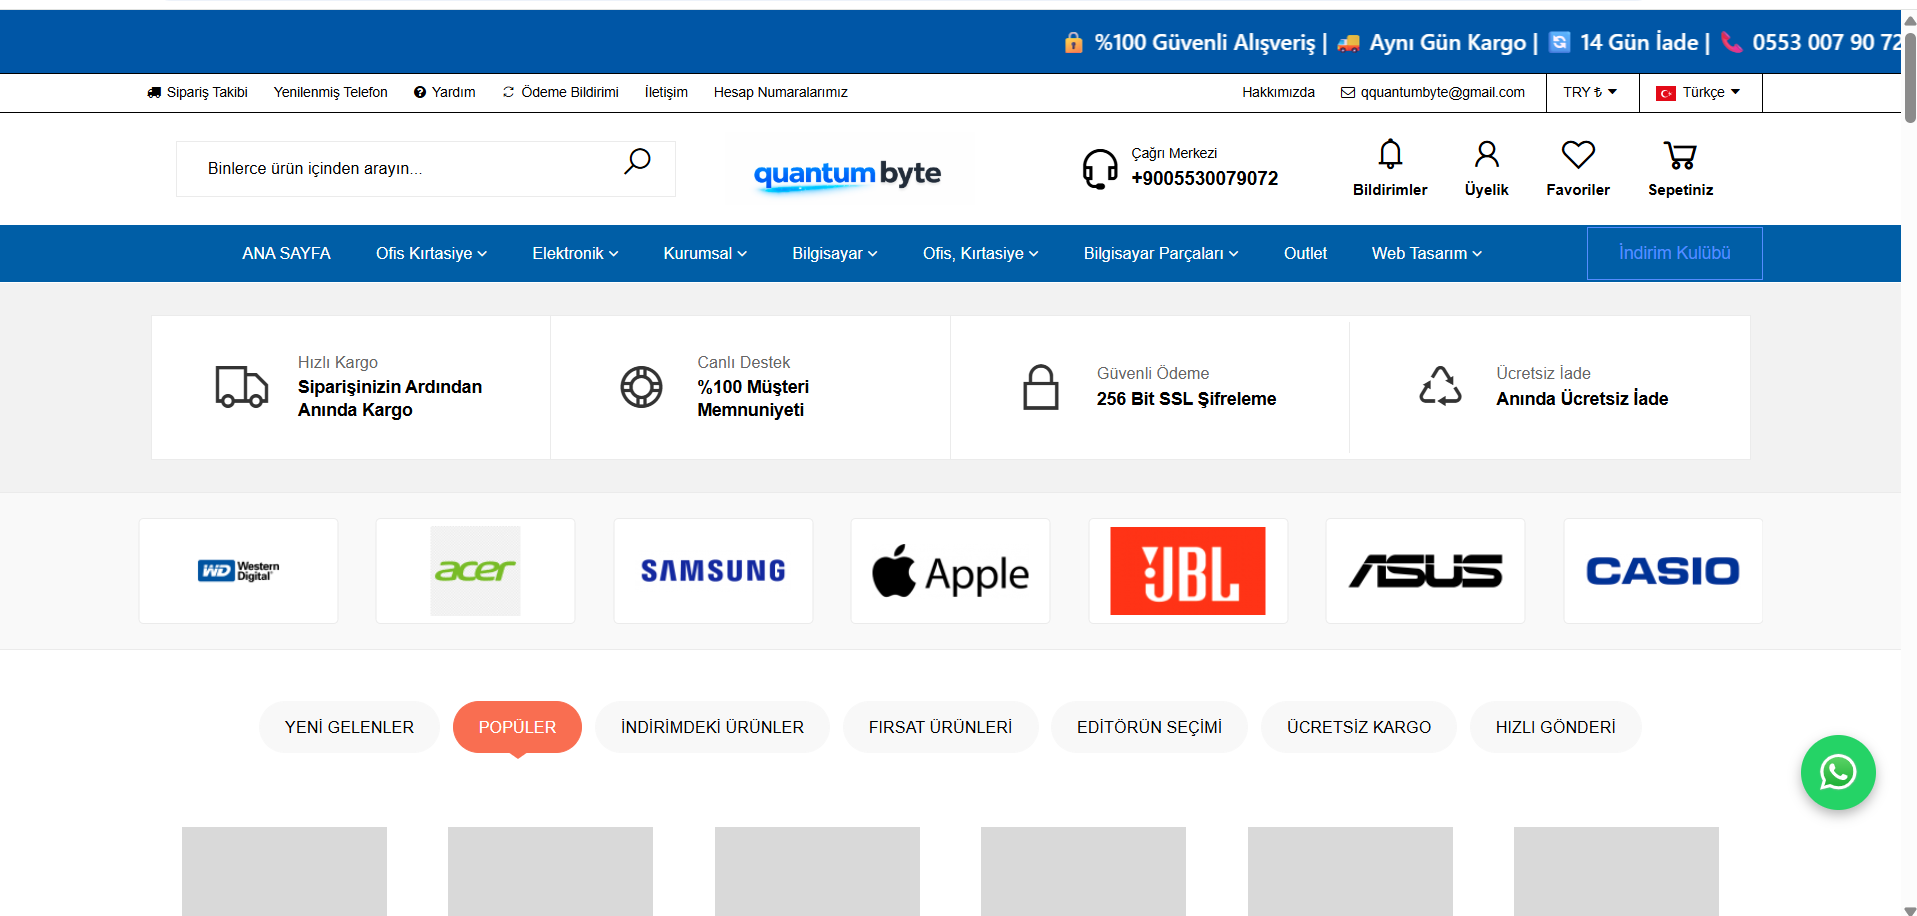Expand the Elektronik menu
Screen dimensions: 1917x916
575,253
